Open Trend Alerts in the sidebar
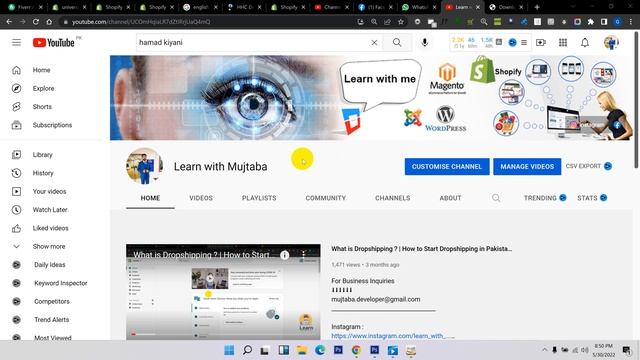640x360 pixels. (x=51, y=320)
